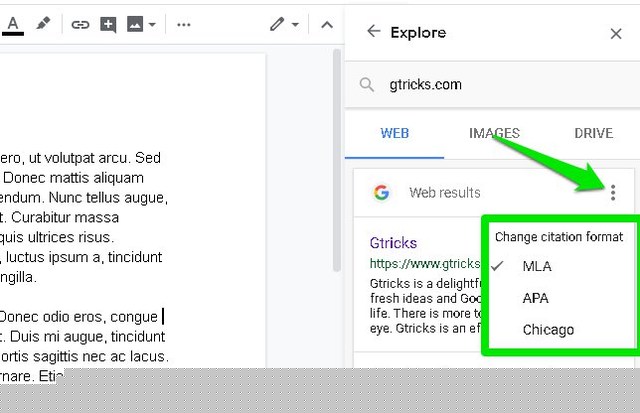Collapse the toolbar with the up chevron
The height and width of the screenshot is (413, 640).
pos(327,24)
